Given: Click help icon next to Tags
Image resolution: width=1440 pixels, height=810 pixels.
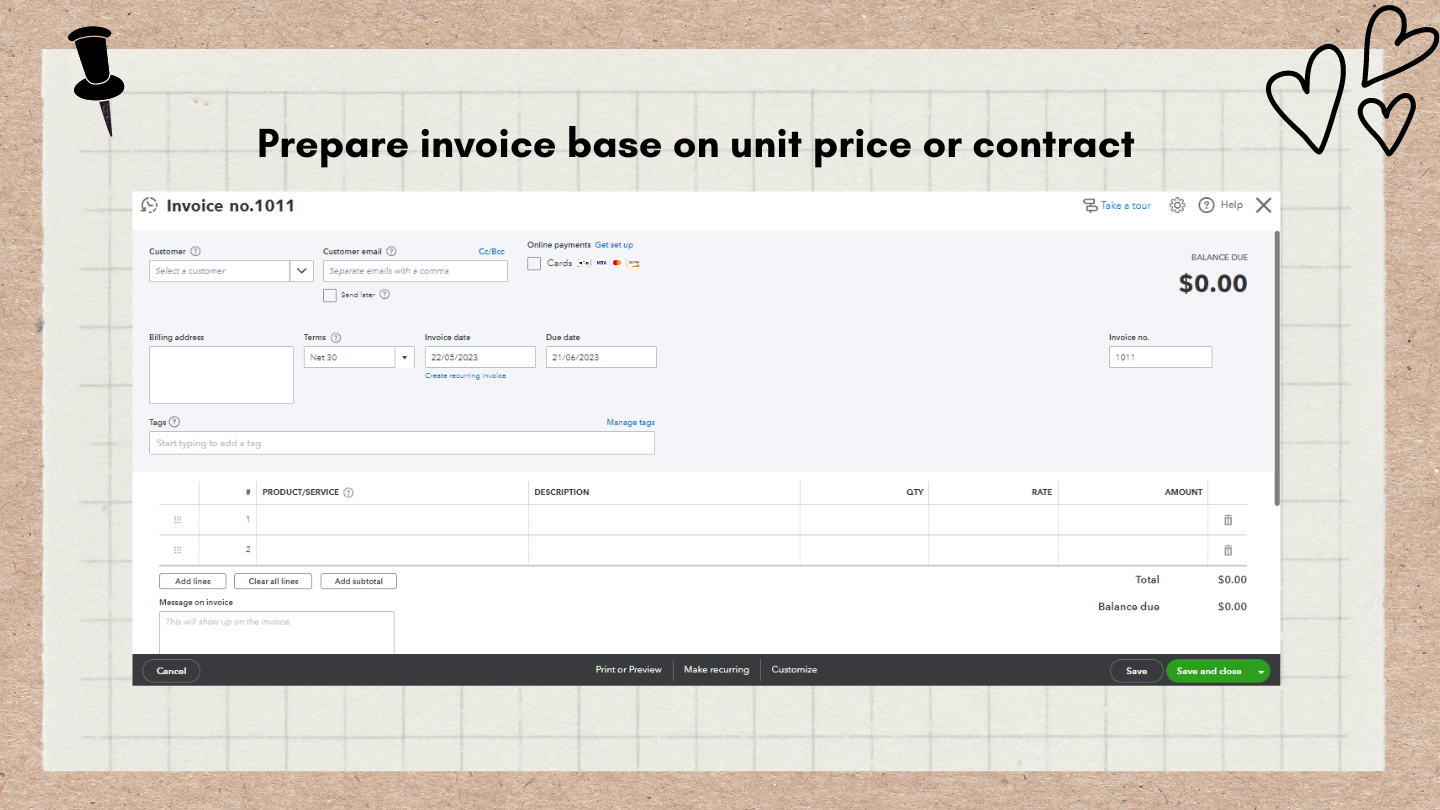Looking at the screenshot, I should 175,422.
